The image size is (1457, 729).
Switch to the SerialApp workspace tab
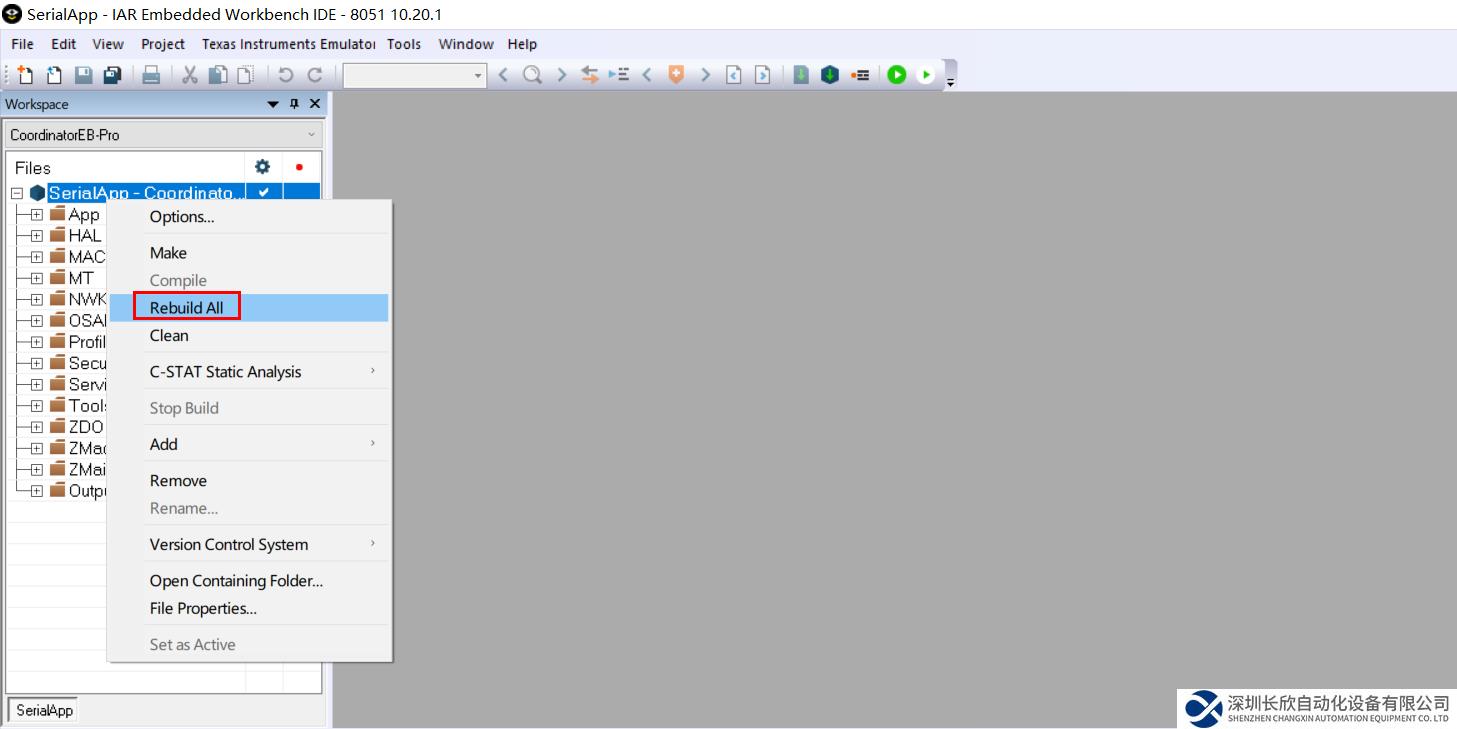coord(44,710)
